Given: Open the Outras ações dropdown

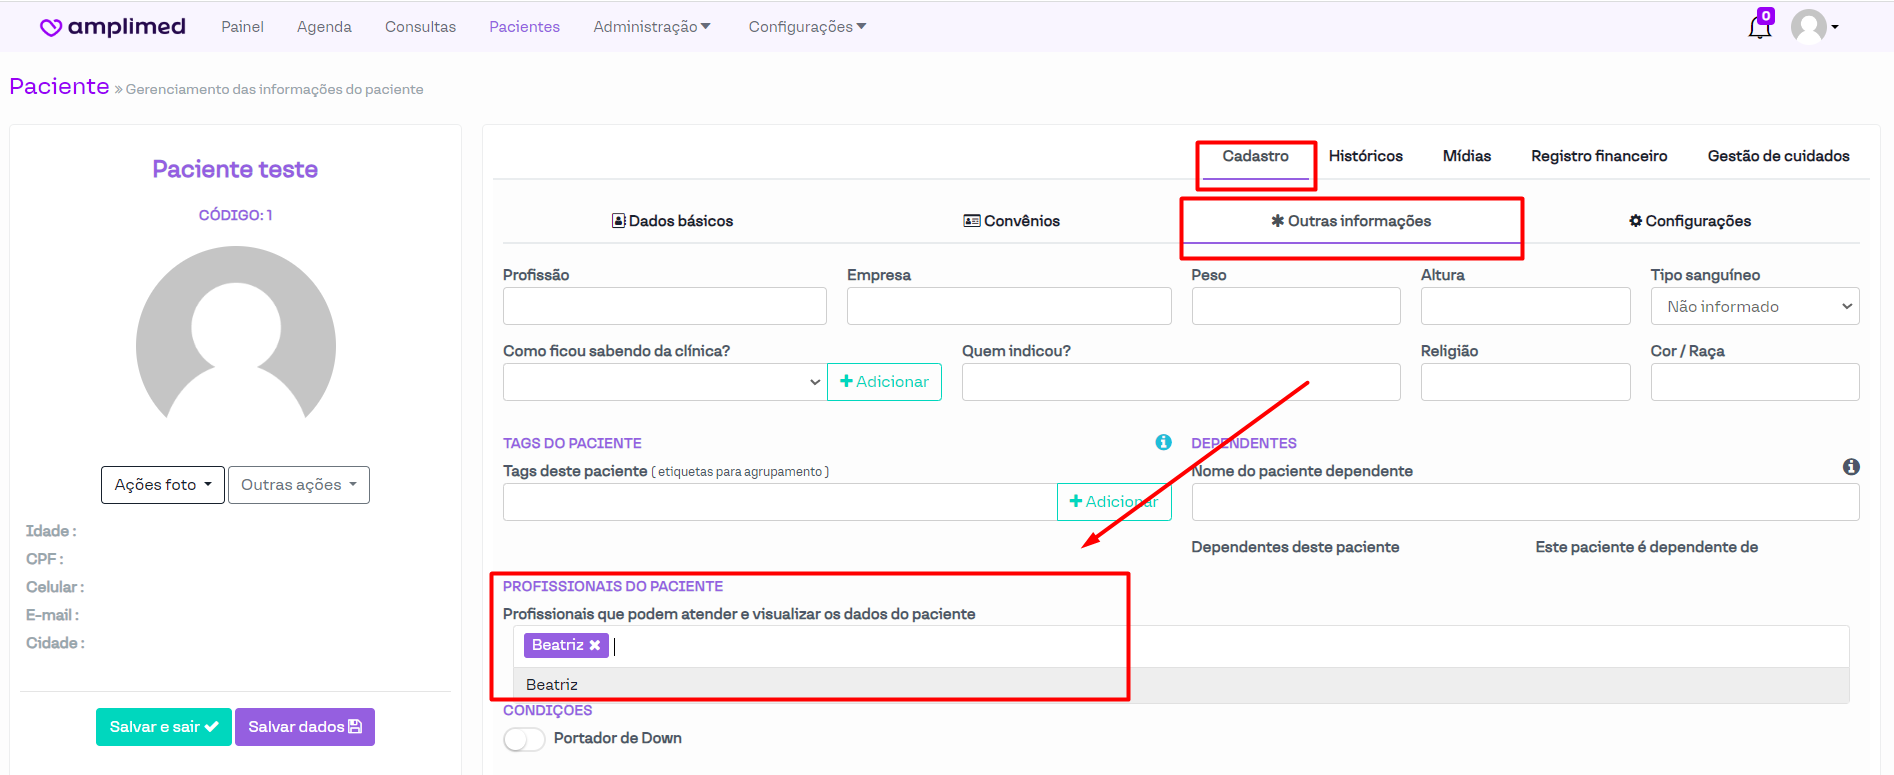Looking at the screenshot, I should click(298, 485).
